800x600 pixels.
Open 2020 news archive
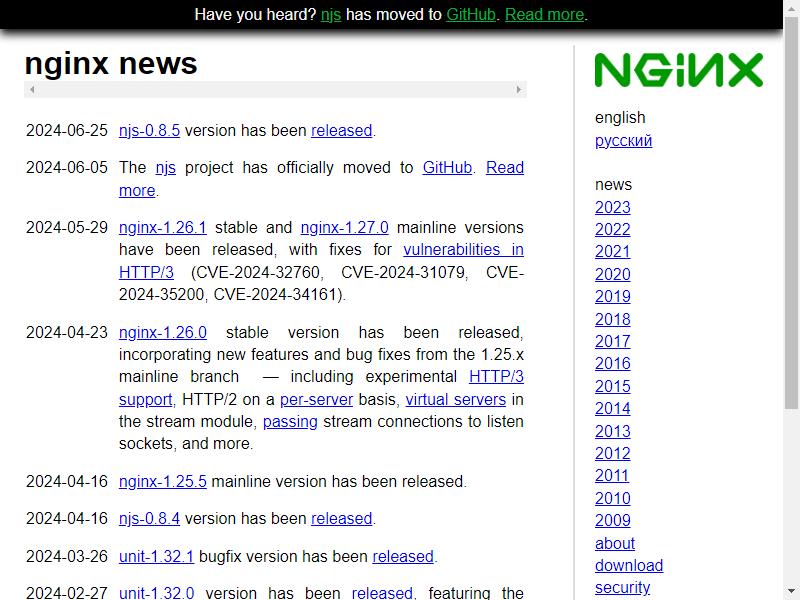pos(612,274)
